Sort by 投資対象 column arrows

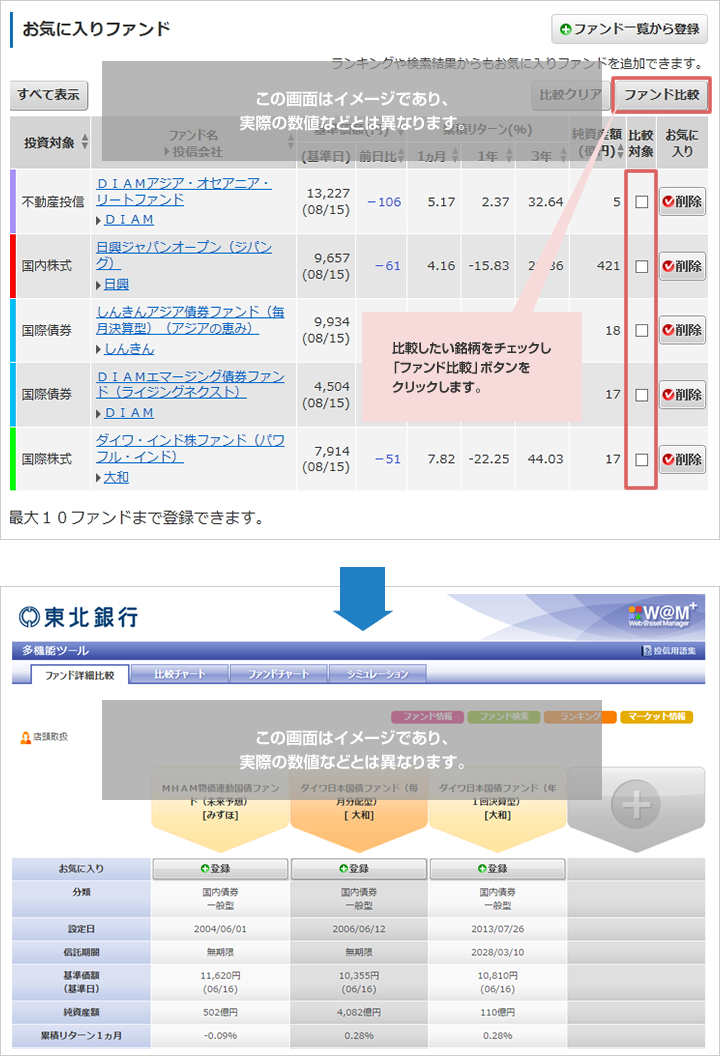pyautogui.click(x=85, y=142)
